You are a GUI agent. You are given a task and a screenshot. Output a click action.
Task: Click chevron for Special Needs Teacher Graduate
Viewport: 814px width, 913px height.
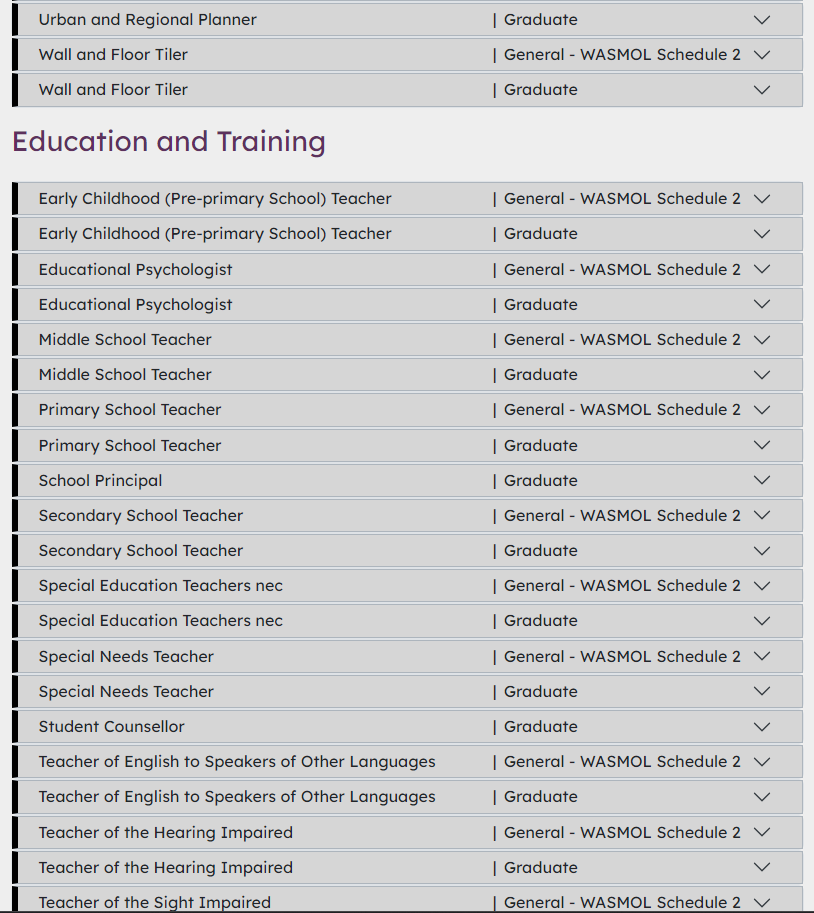pyautogui.click(x=762, y=692)
